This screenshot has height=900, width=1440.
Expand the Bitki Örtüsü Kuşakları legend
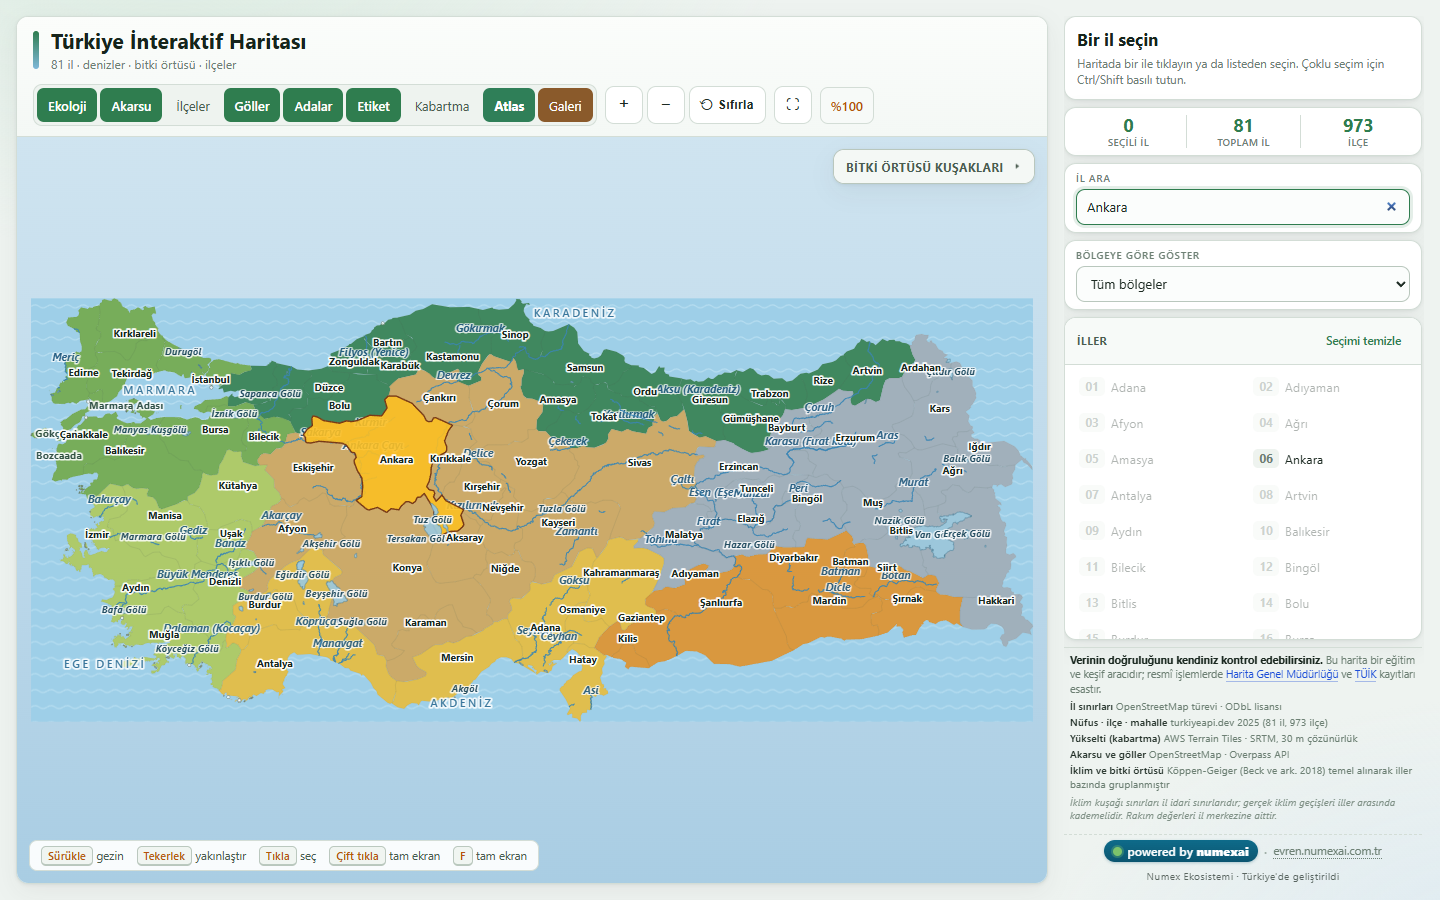[x=934, y=167]
